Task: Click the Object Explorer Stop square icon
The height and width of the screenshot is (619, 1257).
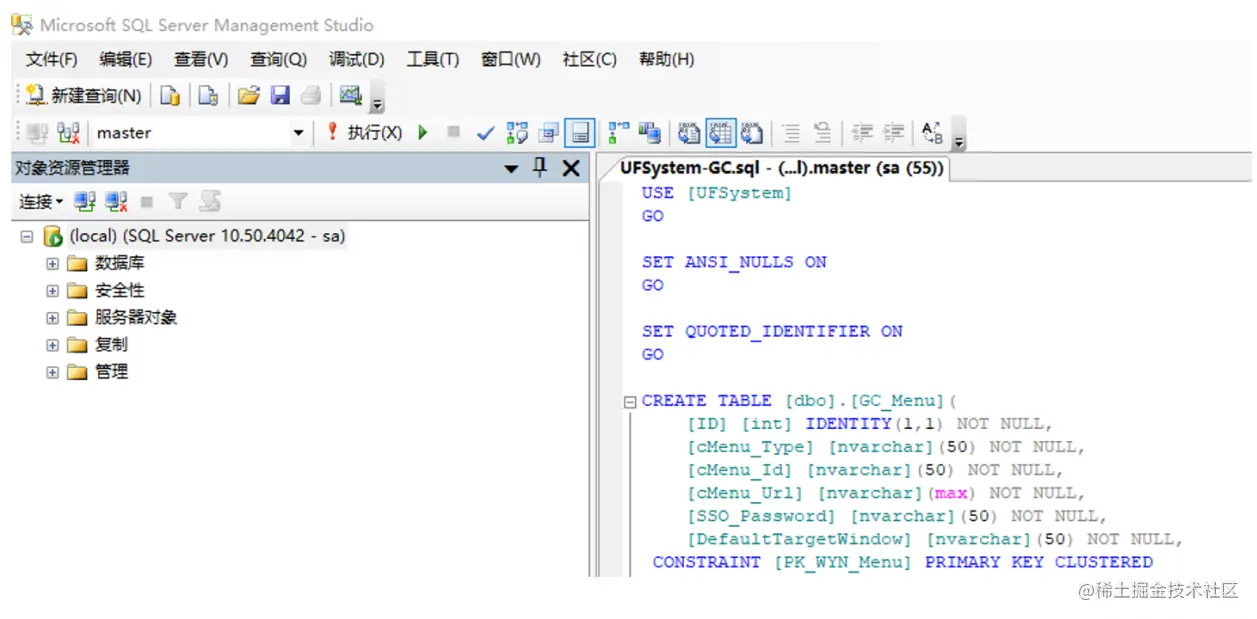Action: pyautogui.click(x=147, y=202)
